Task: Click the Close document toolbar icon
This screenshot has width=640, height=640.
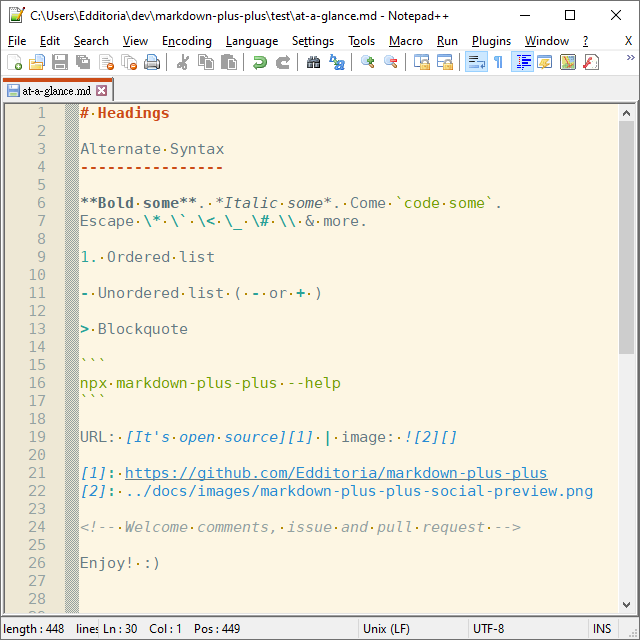Action: pyautogui.click(x=106, y=62)
